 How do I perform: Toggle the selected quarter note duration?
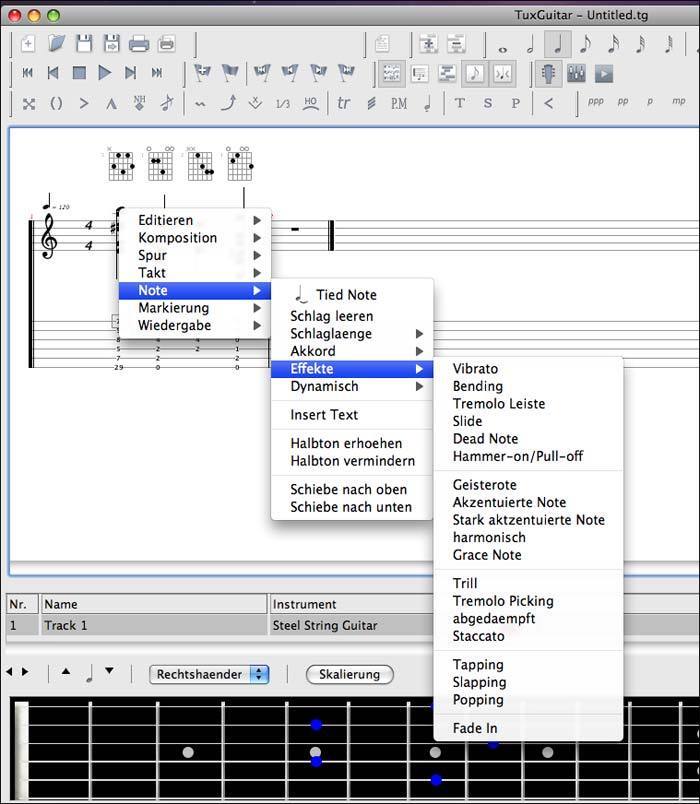(x=557, y=44)
